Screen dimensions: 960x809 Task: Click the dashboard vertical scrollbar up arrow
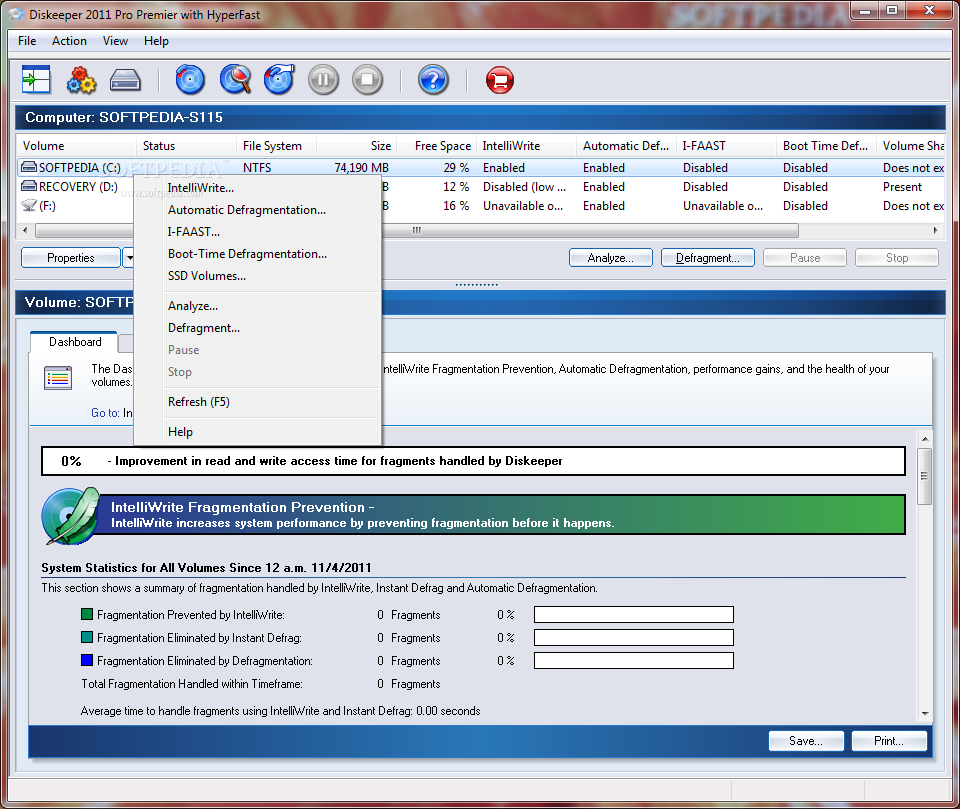(924, 439)
